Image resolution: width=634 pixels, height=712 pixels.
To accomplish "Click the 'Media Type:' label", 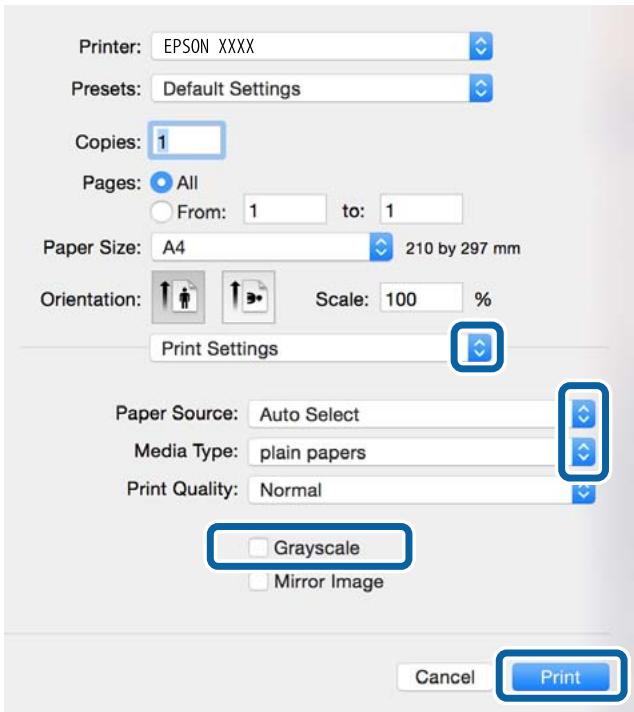I will pos(186,451).
